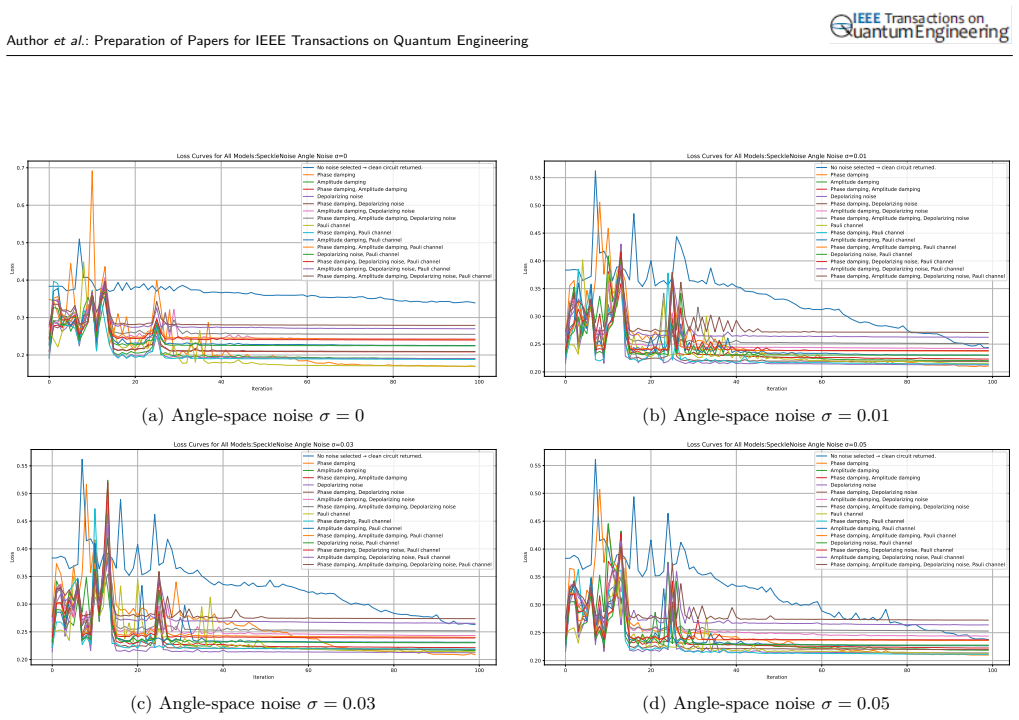Click 'No noise selected → clean circuit returned.' in σ=0.05 legend

coord(883,456)
